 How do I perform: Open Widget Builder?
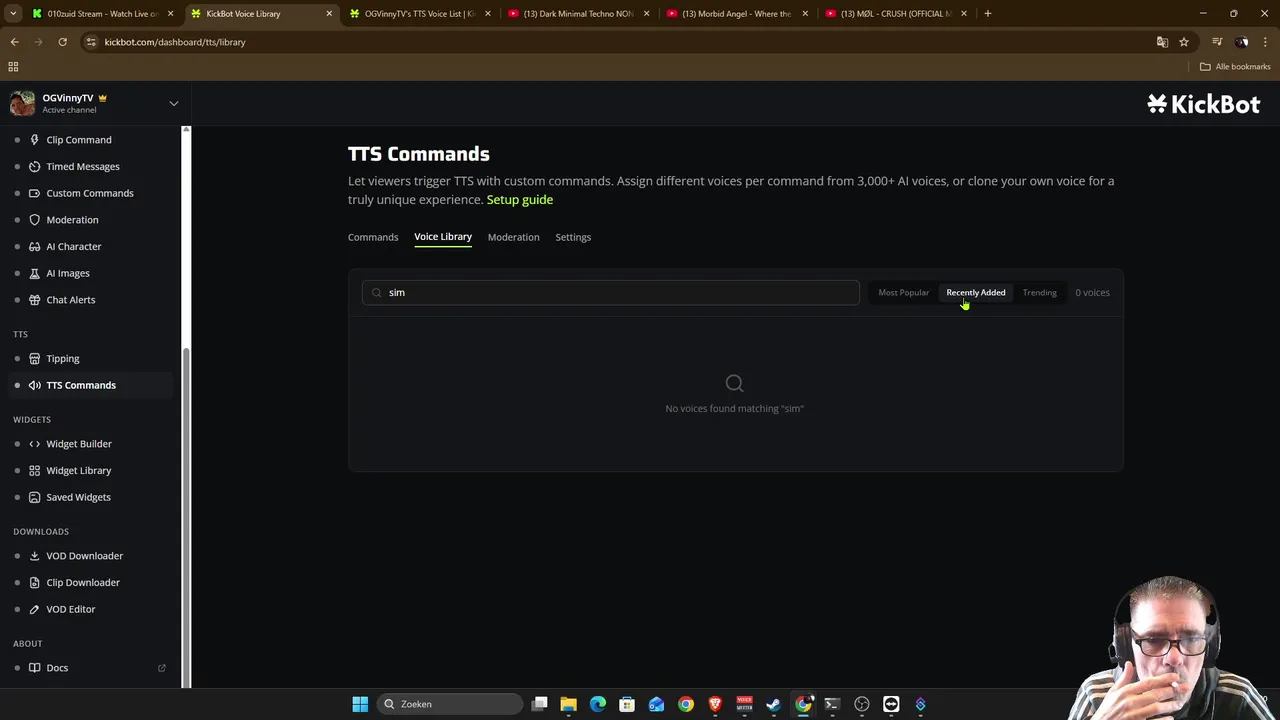(78, 444)
